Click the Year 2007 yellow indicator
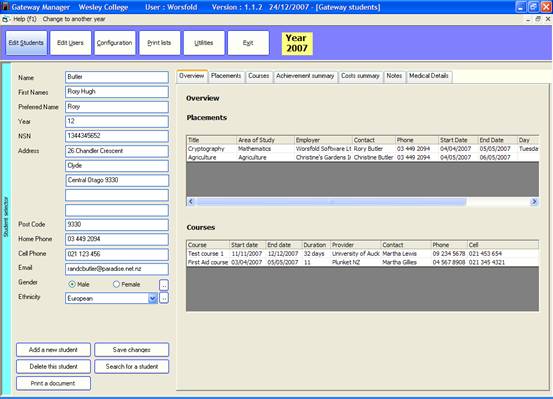 coord(297,43)
